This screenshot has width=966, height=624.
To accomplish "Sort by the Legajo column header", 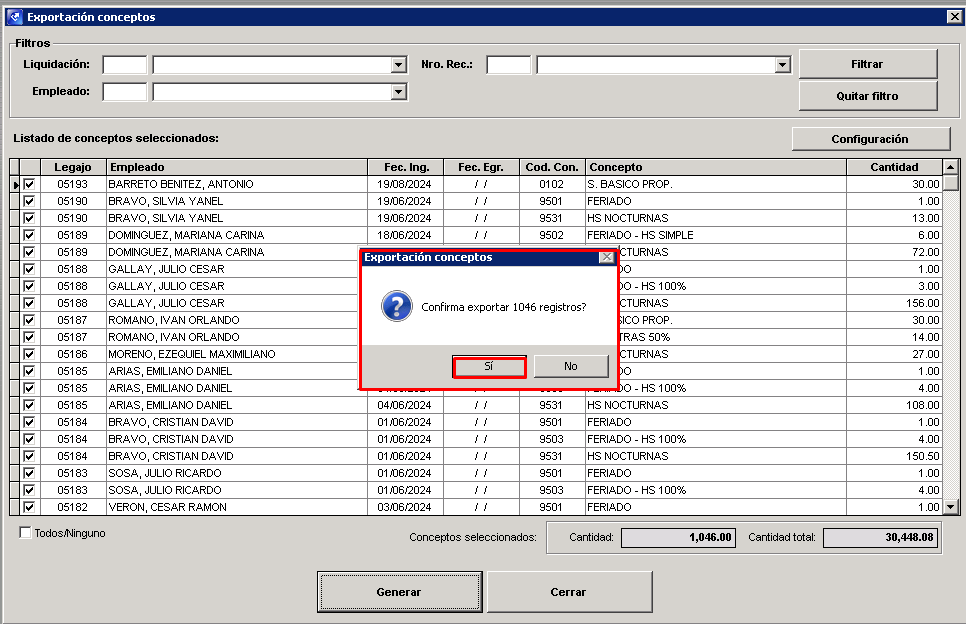I will [x=73, y=167].
